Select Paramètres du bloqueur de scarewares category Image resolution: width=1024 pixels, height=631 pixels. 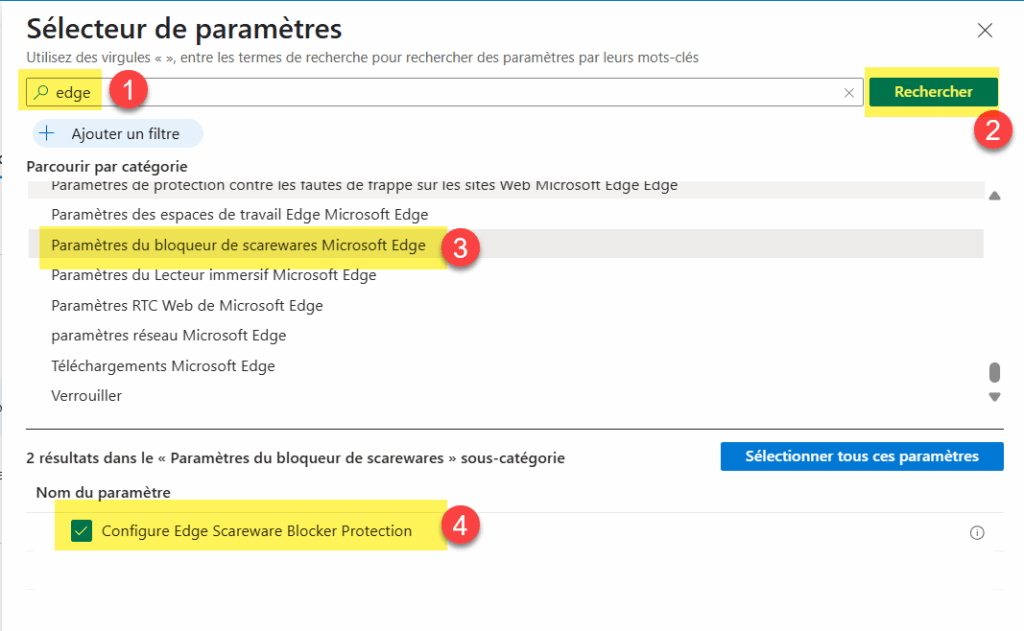coord(238,245)
